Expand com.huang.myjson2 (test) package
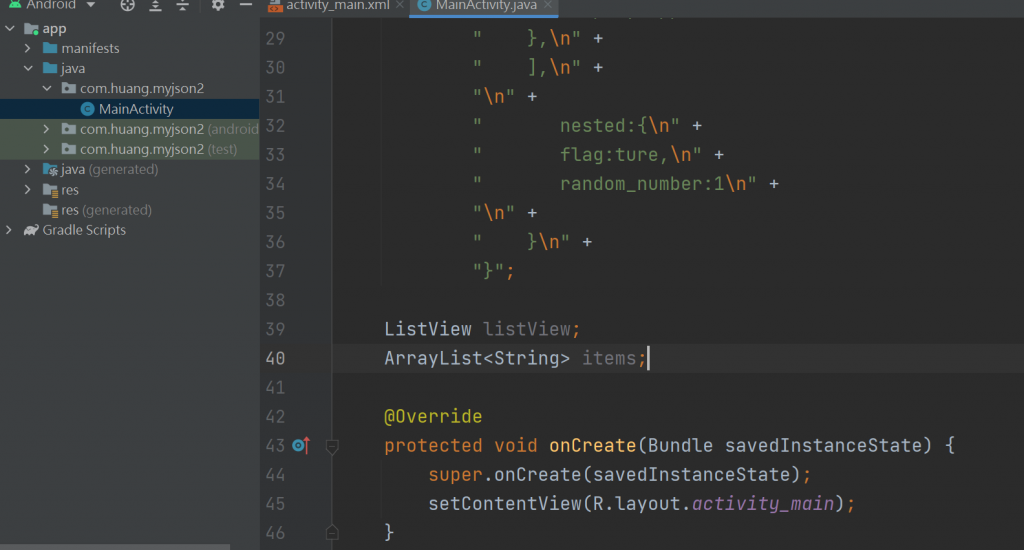Image resolution: width=1024 pixels, height=550 pixels. coord(46,149)
